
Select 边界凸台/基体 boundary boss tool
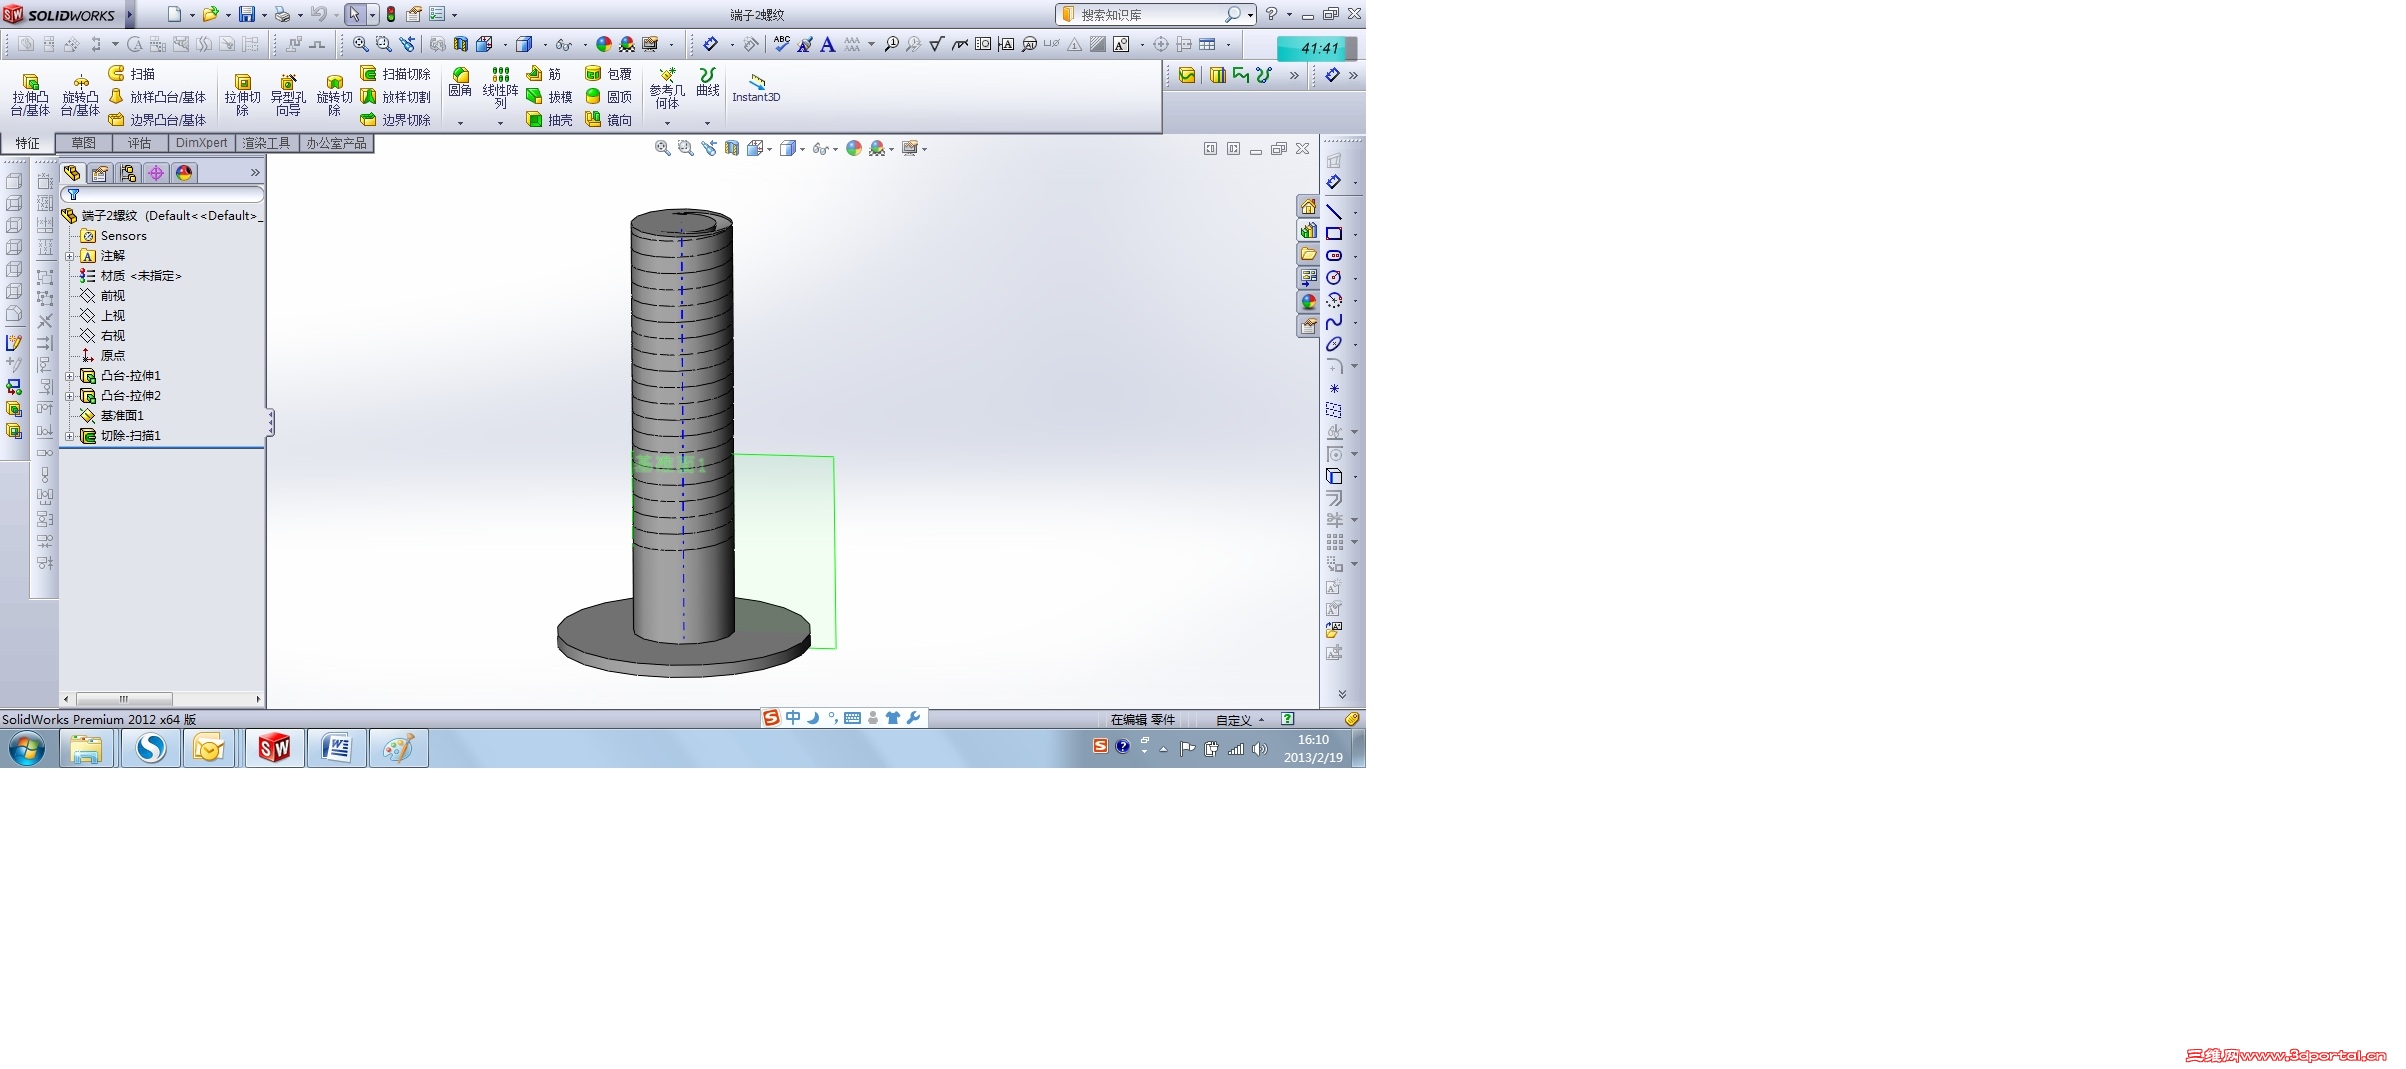point(157,120)
